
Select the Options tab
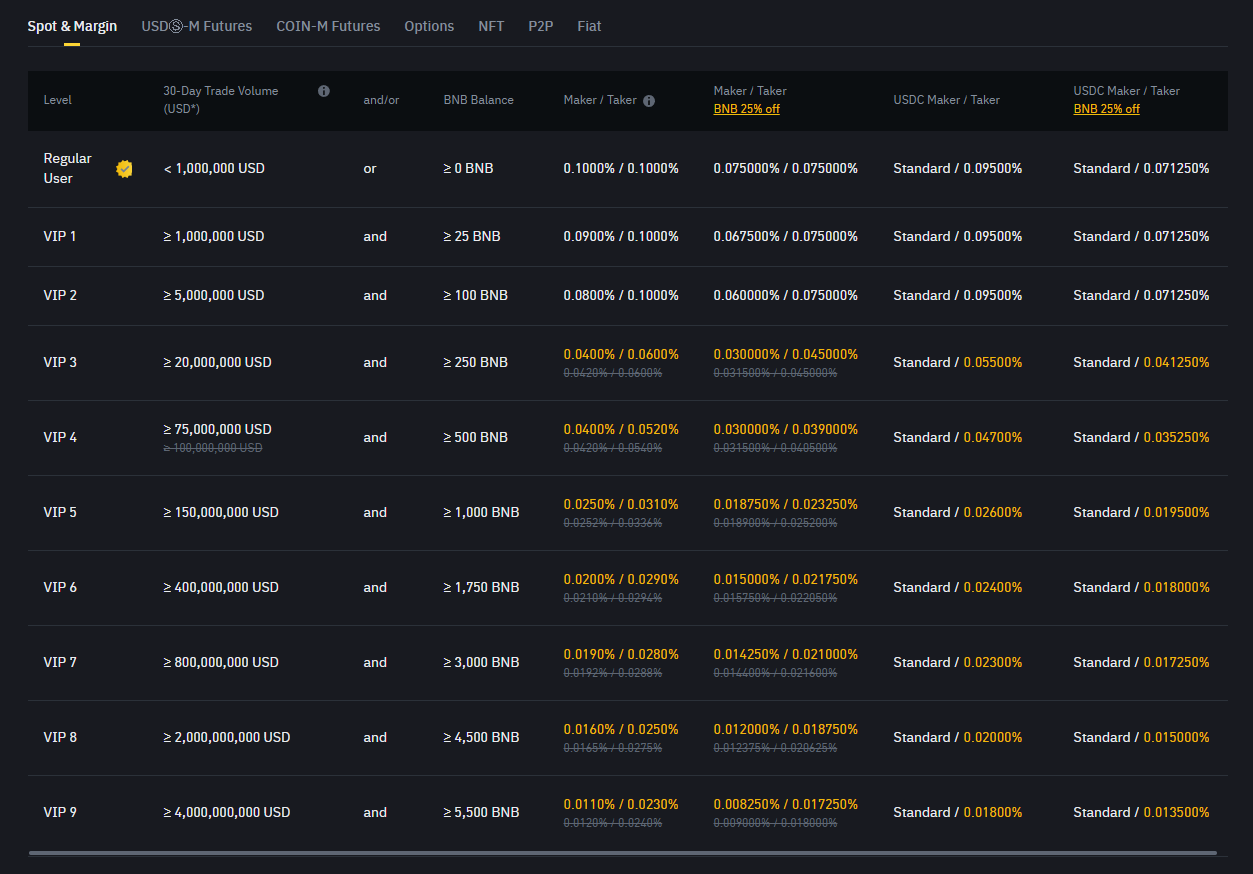pyautogui.click(x=429, y=26)
